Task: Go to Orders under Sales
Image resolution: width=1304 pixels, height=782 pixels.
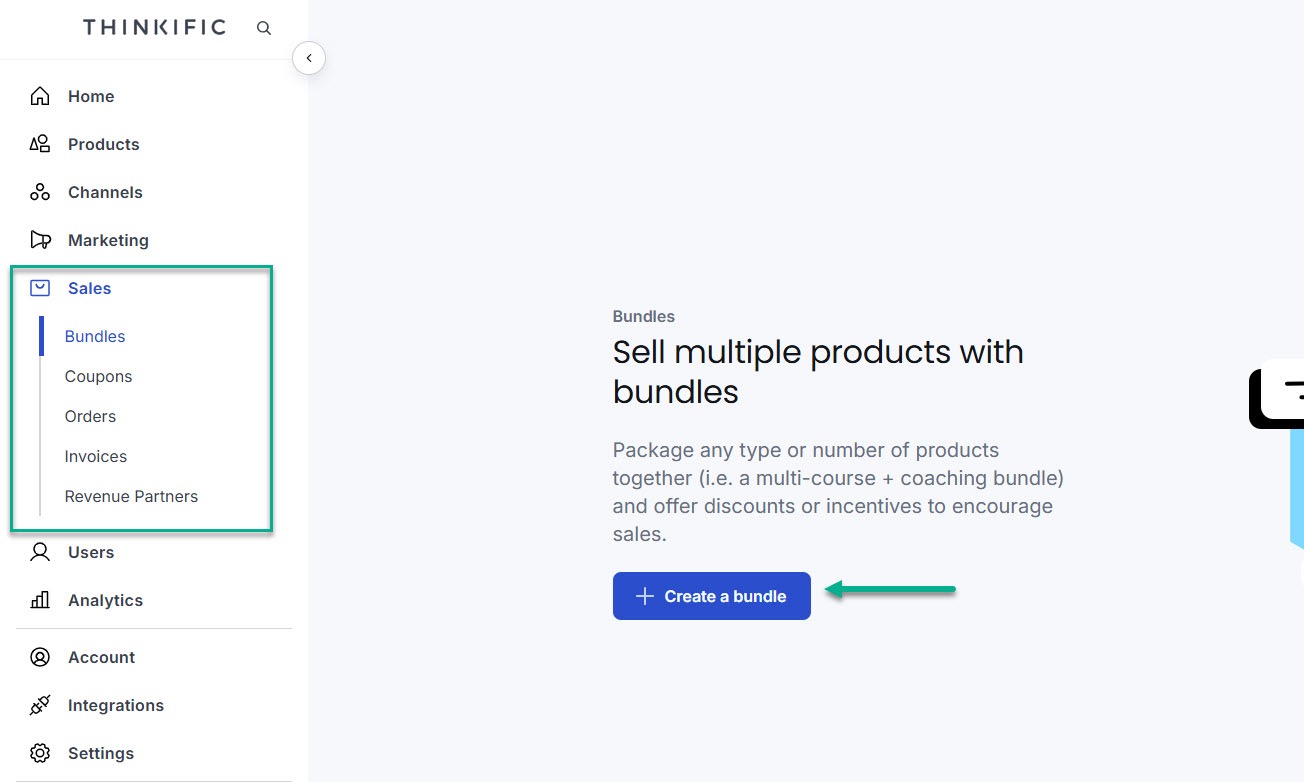Action: point(90,416)
